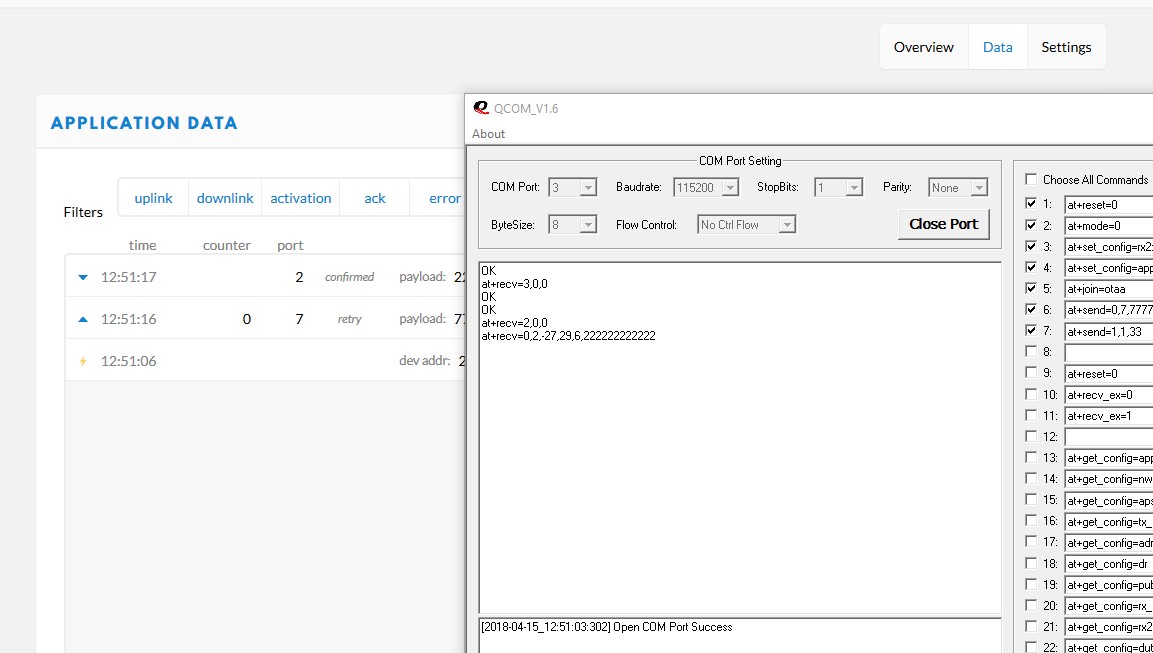Viewport: 1153px width, 653px height.
Task: Click the uplink arrow icon at 12:51:16
Action: pos(83,319)
